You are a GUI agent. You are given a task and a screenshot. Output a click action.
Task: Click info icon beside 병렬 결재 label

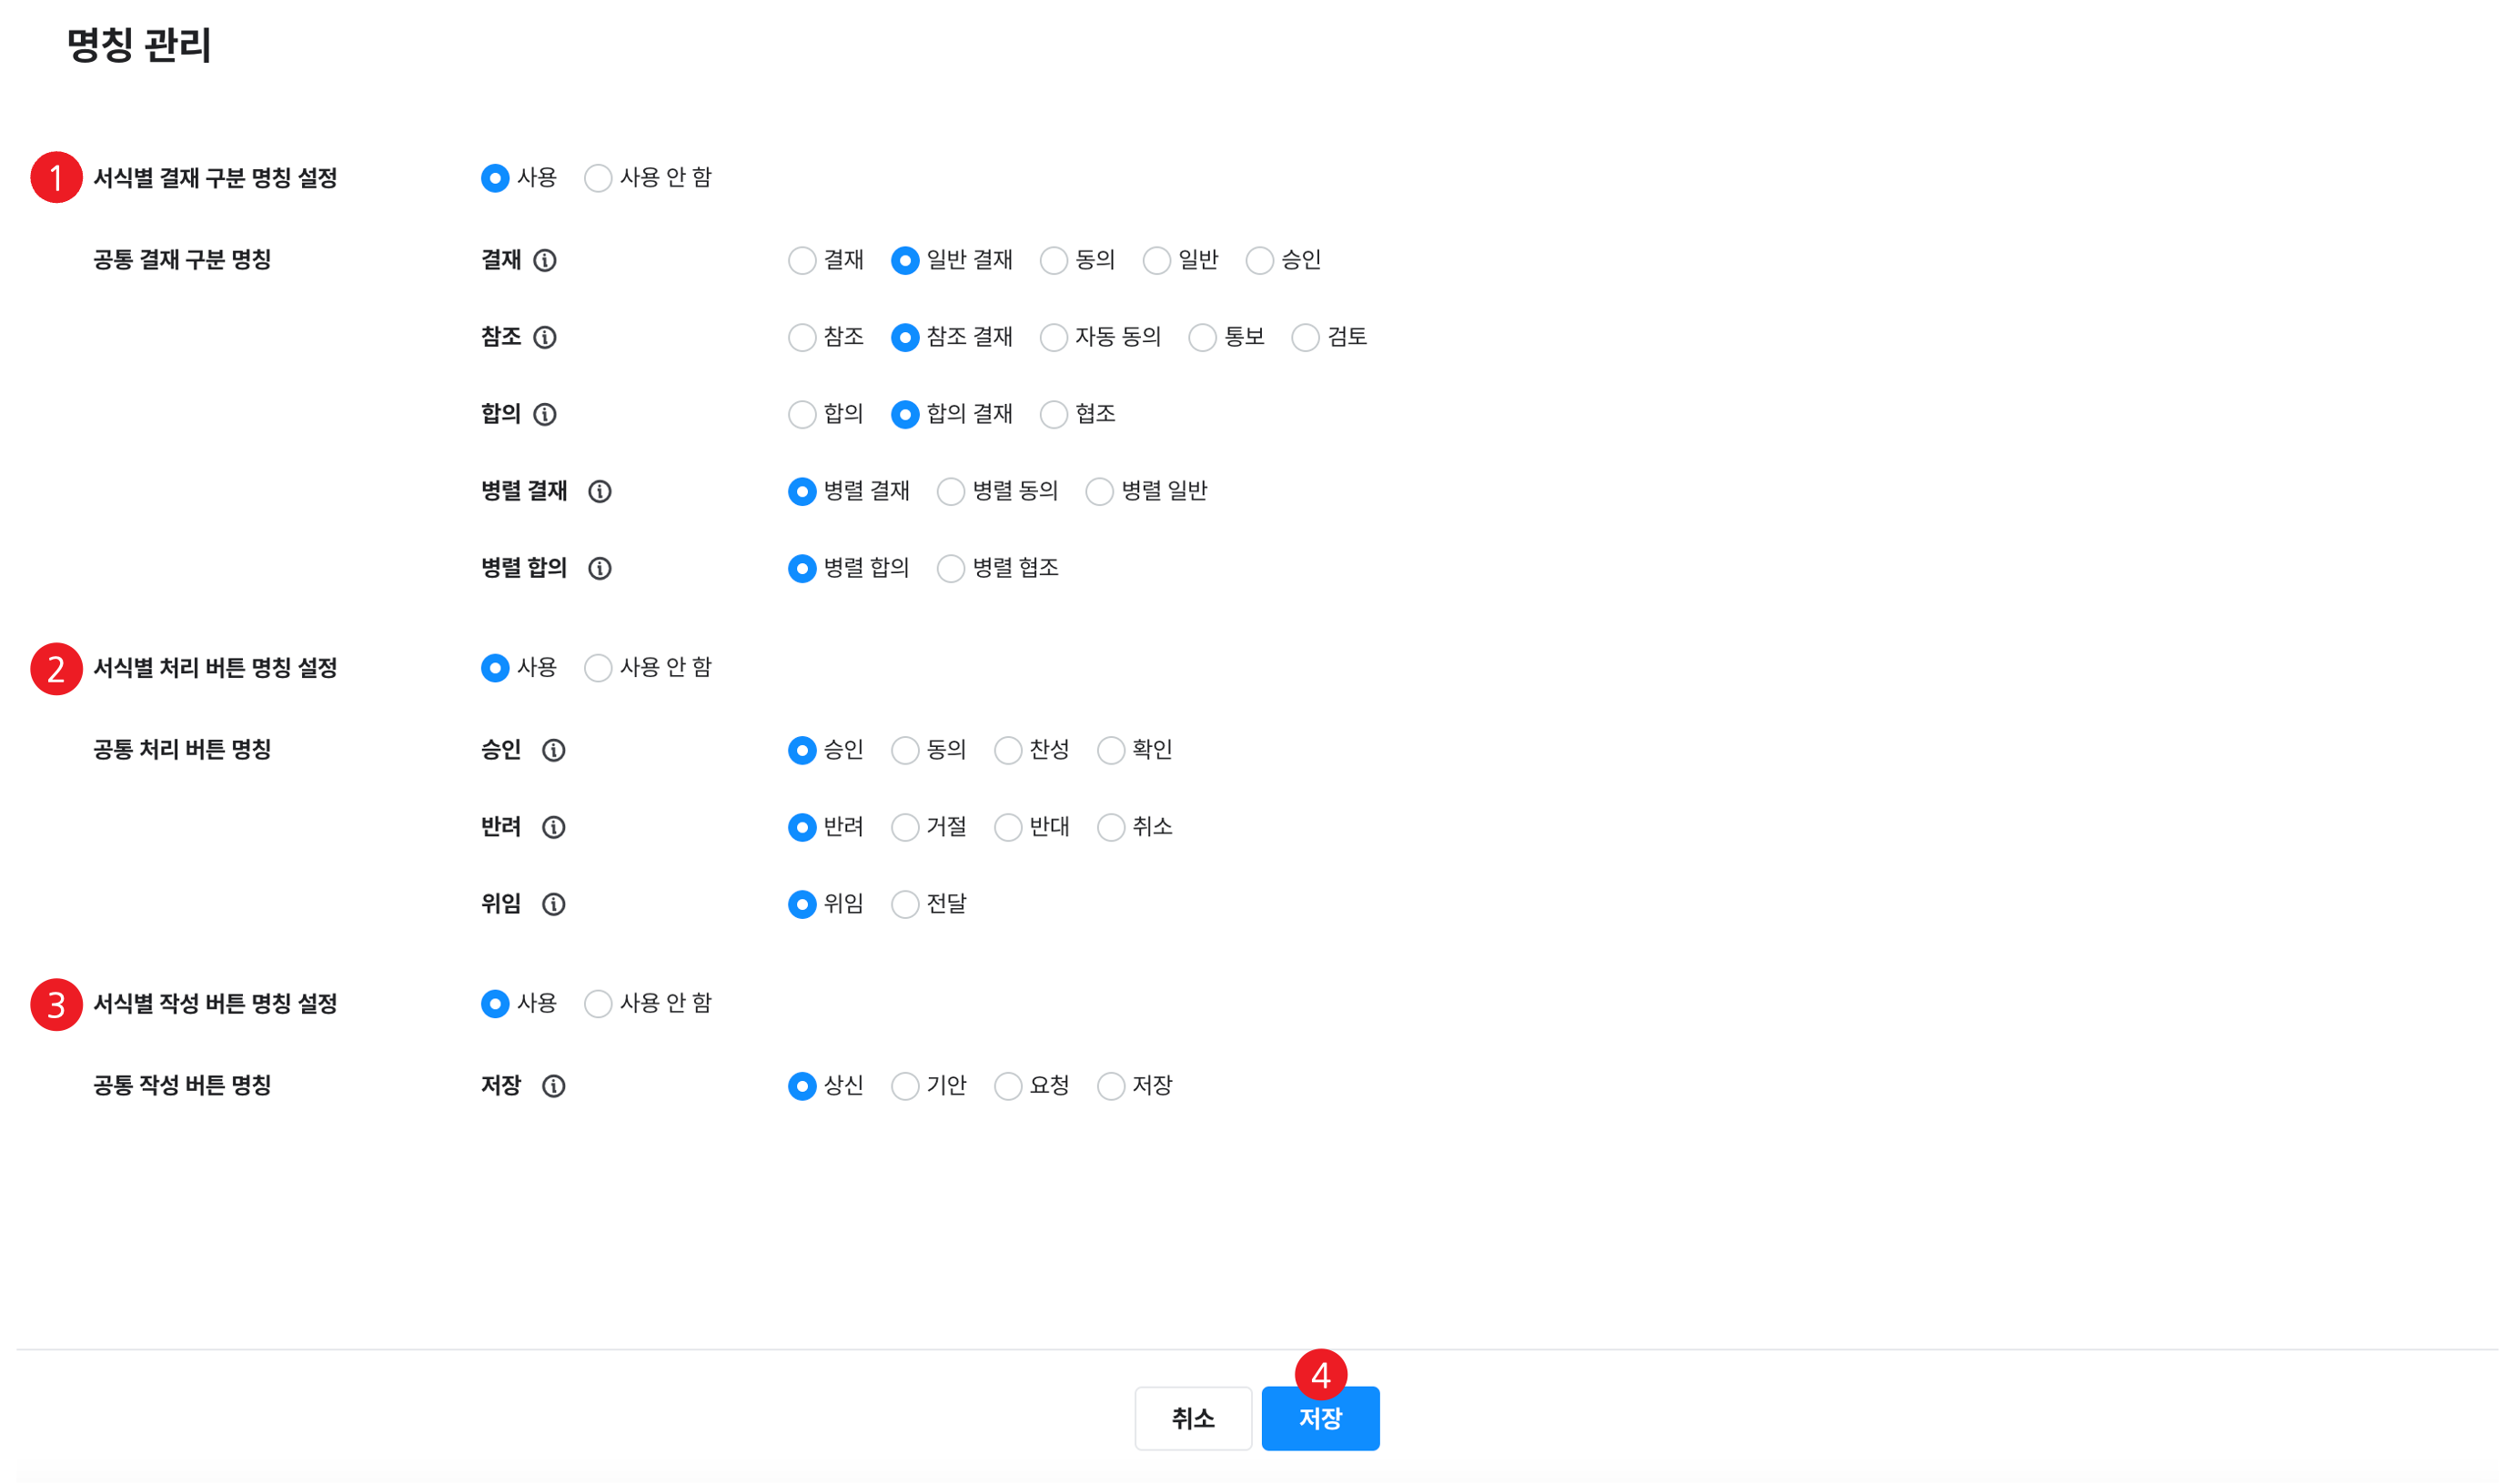pyautogui.click(x=600, y=492)
